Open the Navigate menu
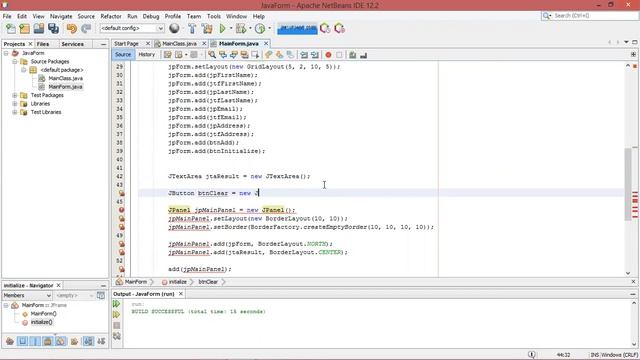 tap(61, 16)
